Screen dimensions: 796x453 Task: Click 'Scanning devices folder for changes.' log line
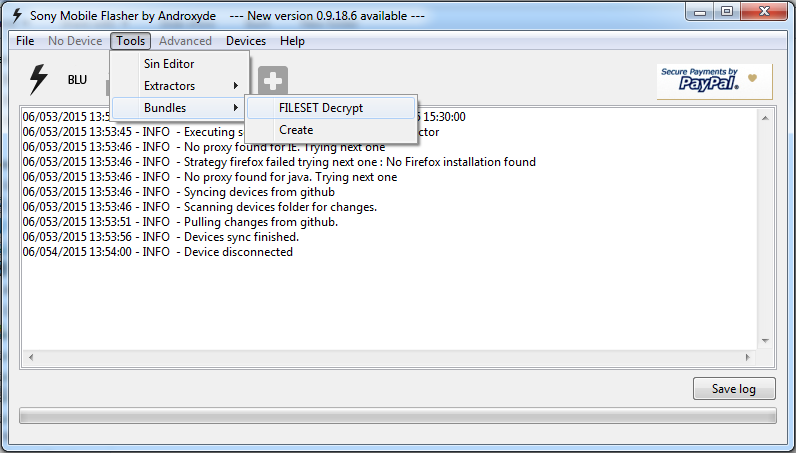click(x=200, y=207)
